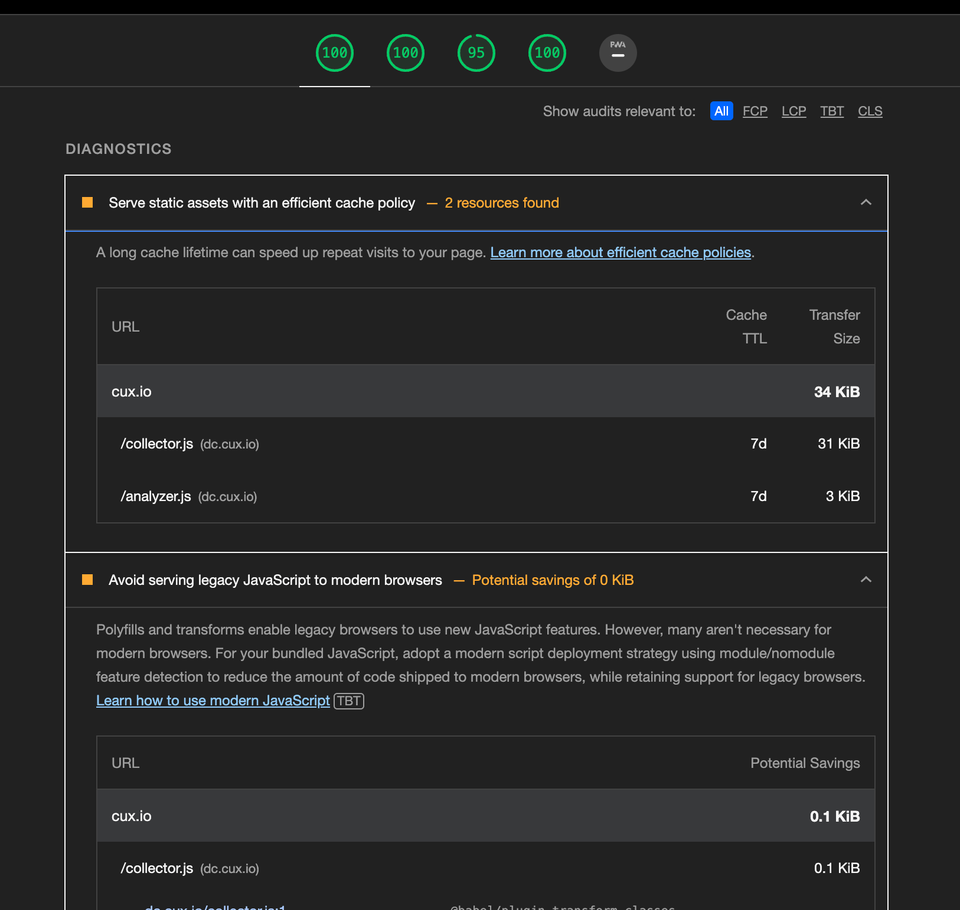The width and height of the screenshot is (960, 910).
Task: Switch the audit filter to LCP
Action: tap(793, 111)
